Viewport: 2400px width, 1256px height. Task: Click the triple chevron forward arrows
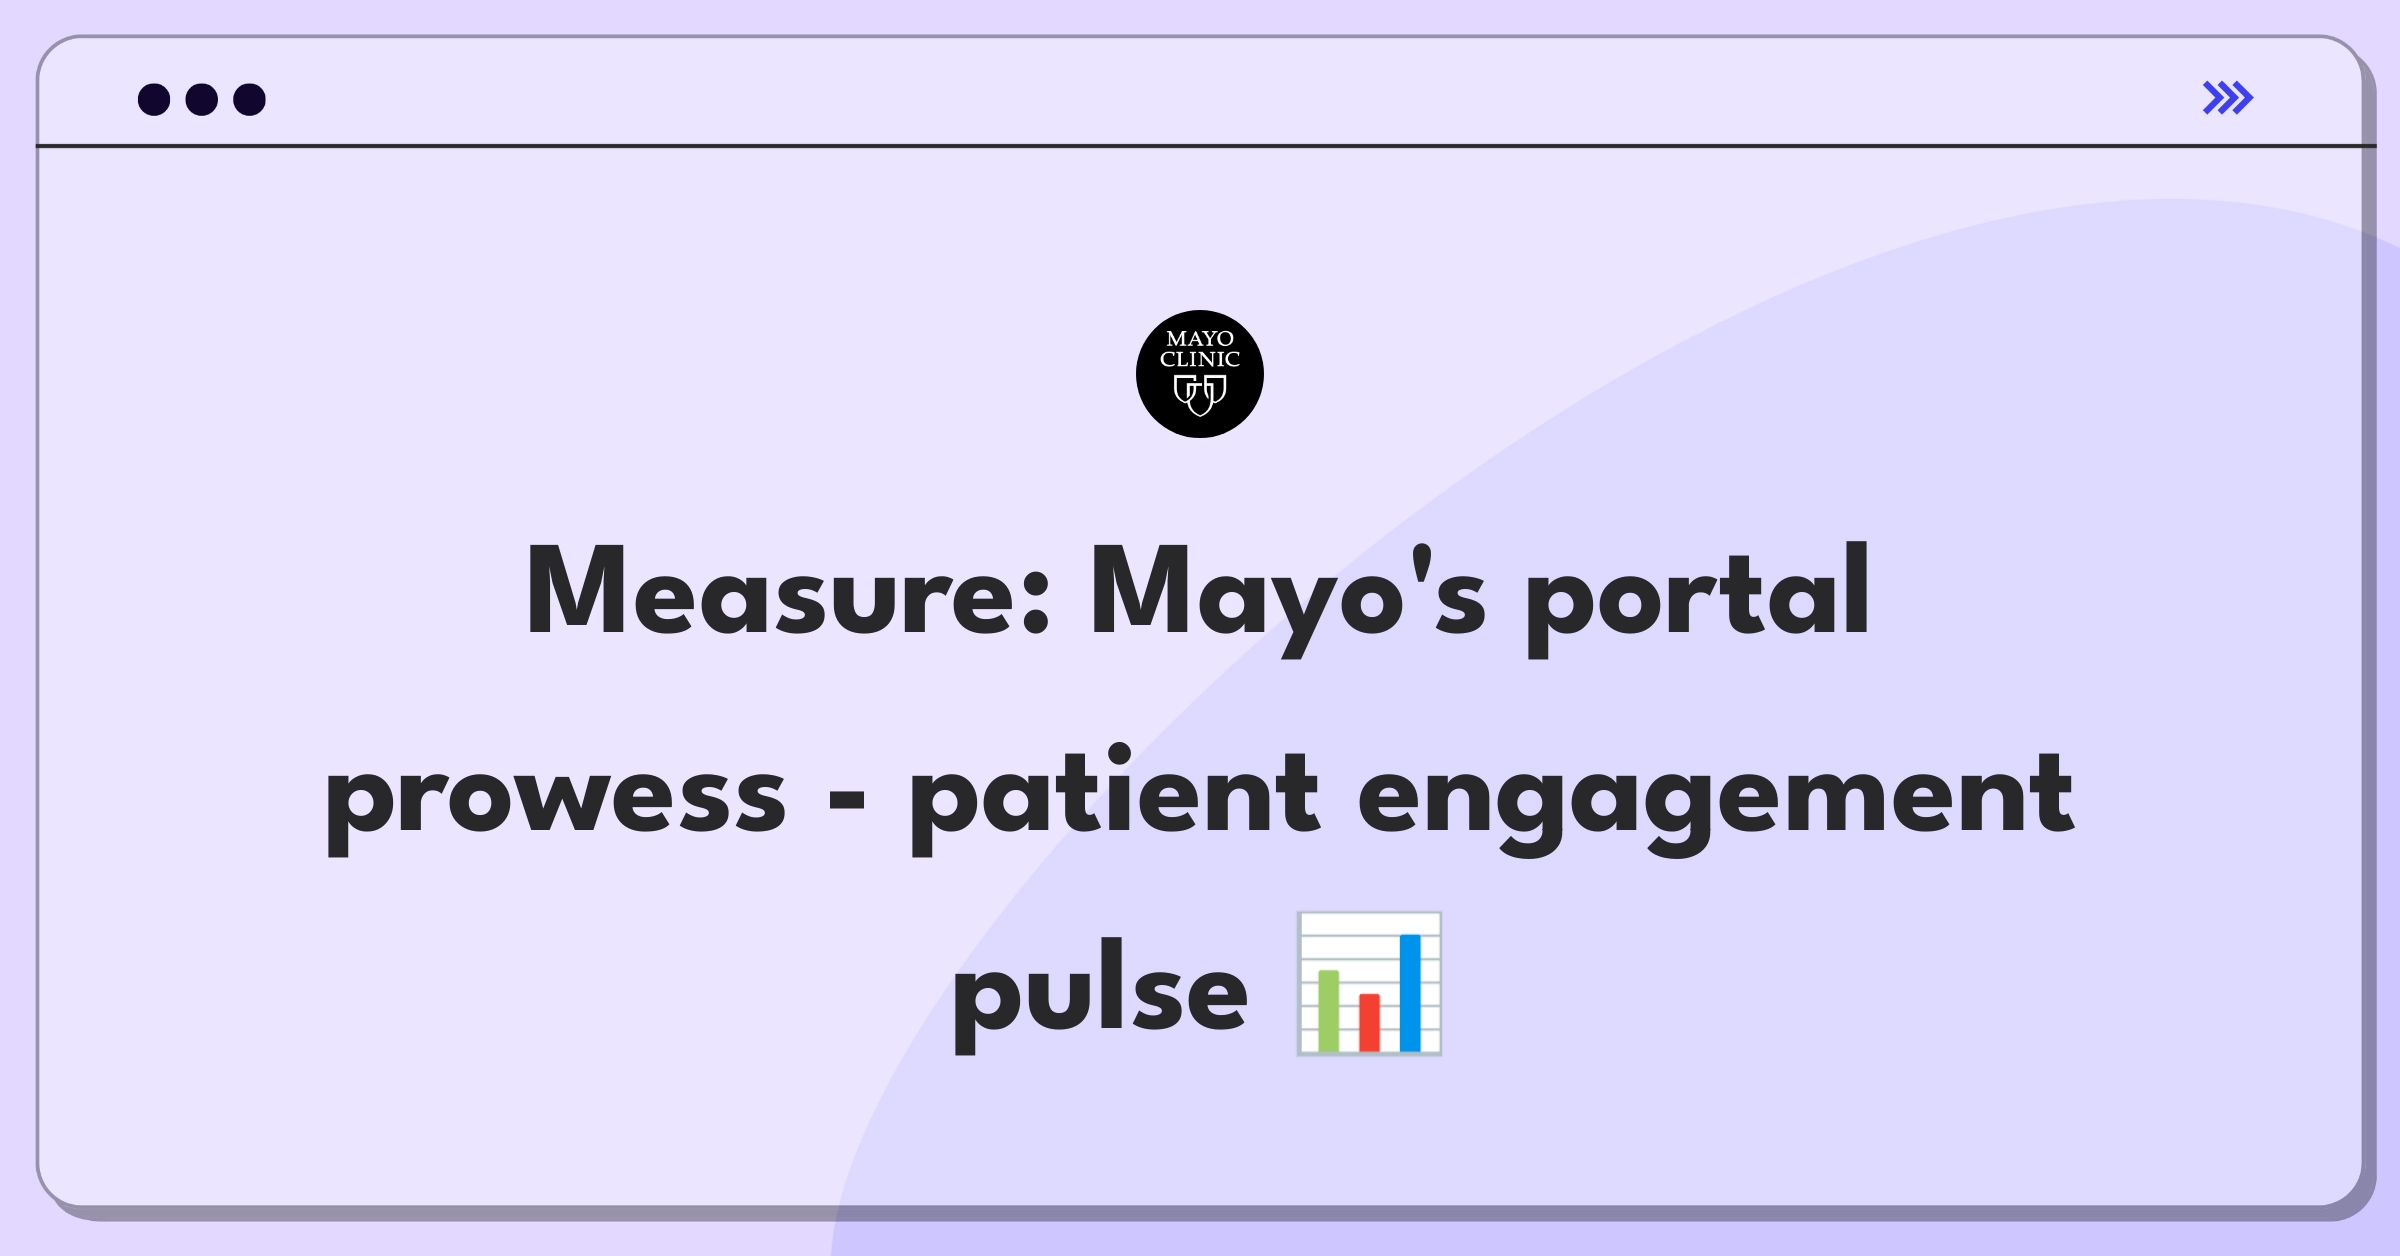(2228, 98)
